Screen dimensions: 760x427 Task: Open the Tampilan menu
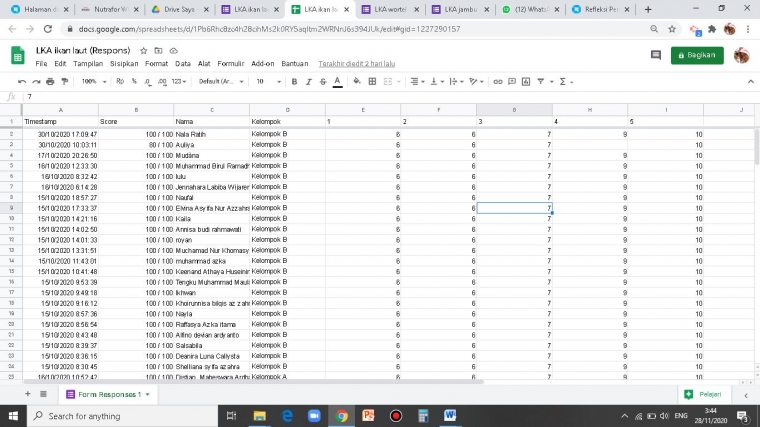(88, 63)
